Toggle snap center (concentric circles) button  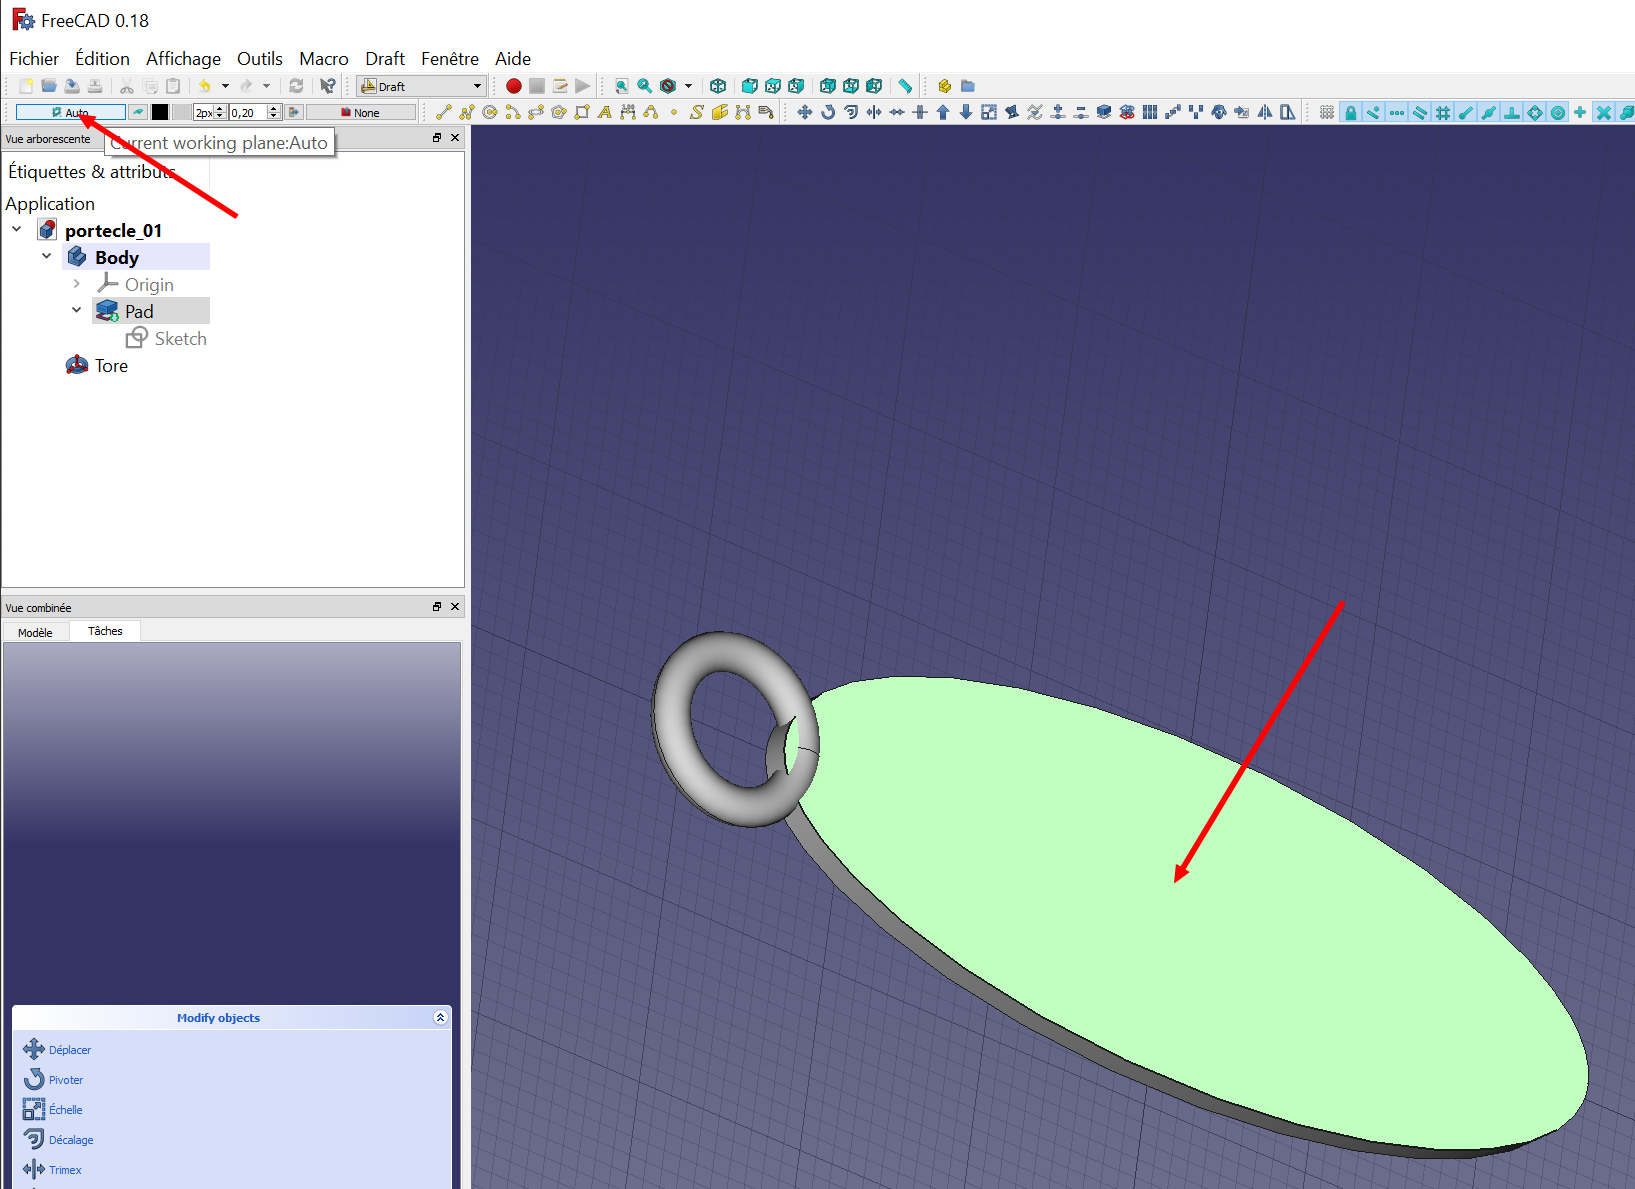coord(1558,112)
